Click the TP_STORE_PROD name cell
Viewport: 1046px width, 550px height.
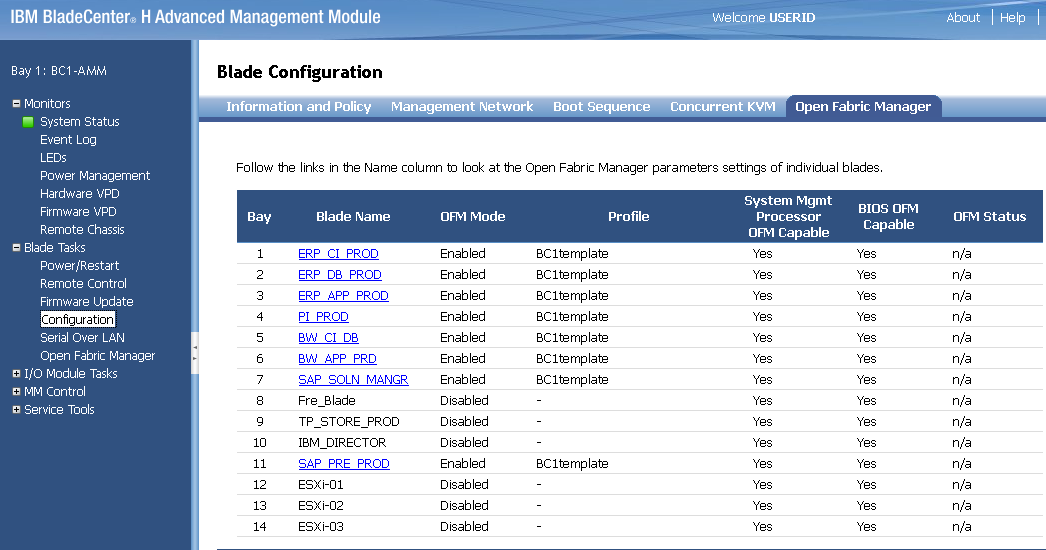[349, 422]
